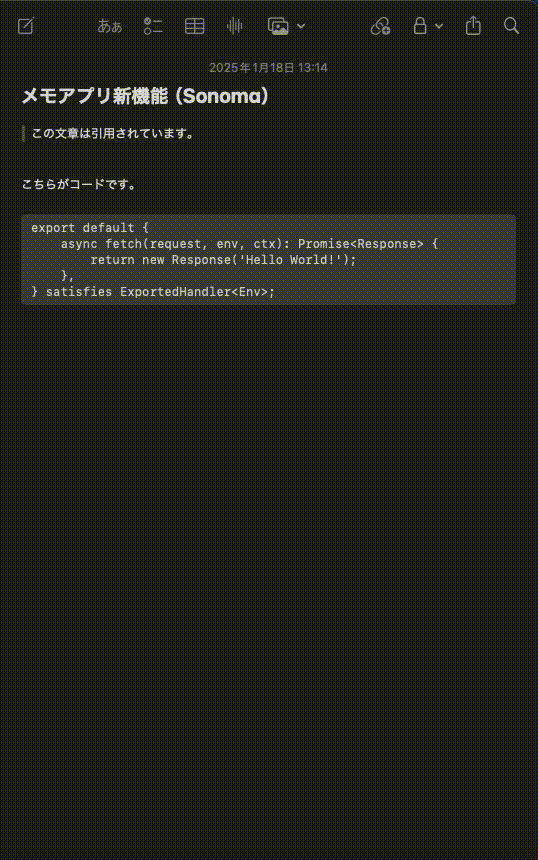Click the lock note icon

point(420,26)
